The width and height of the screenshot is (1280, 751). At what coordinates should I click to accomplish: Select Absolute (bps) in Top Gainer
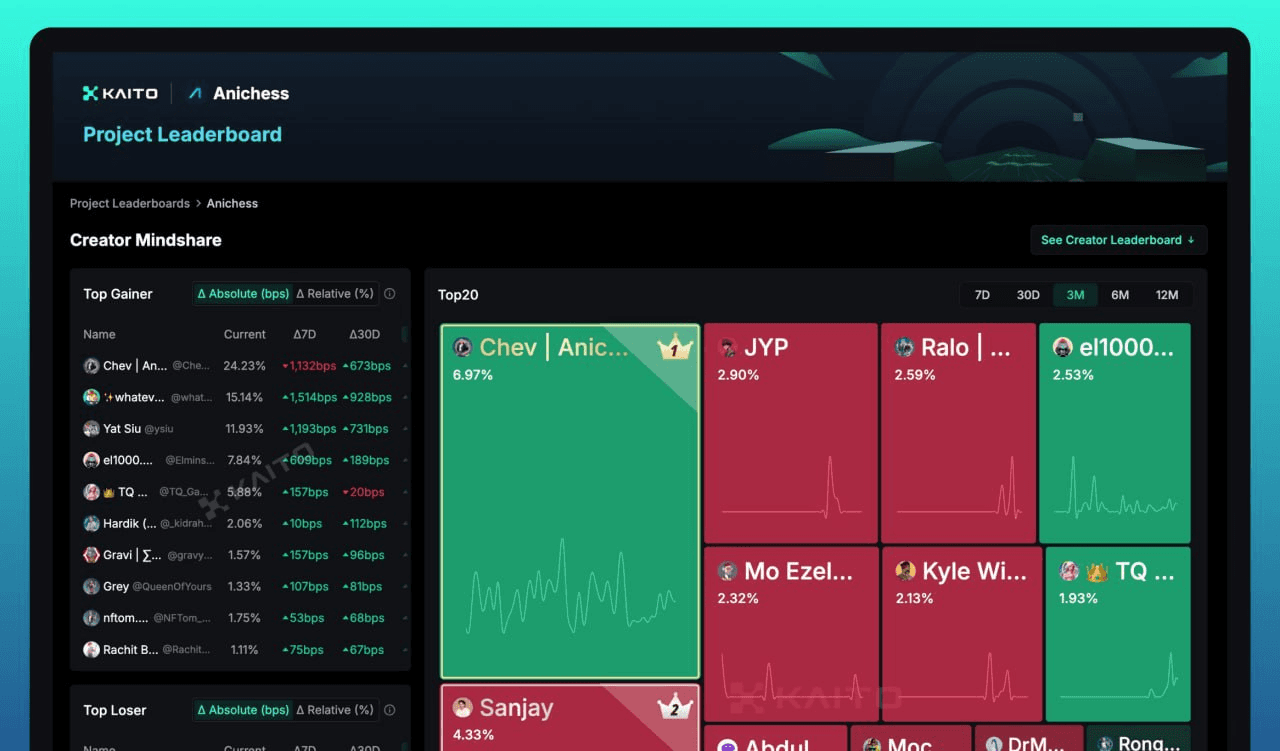click(x=243, y=294)
